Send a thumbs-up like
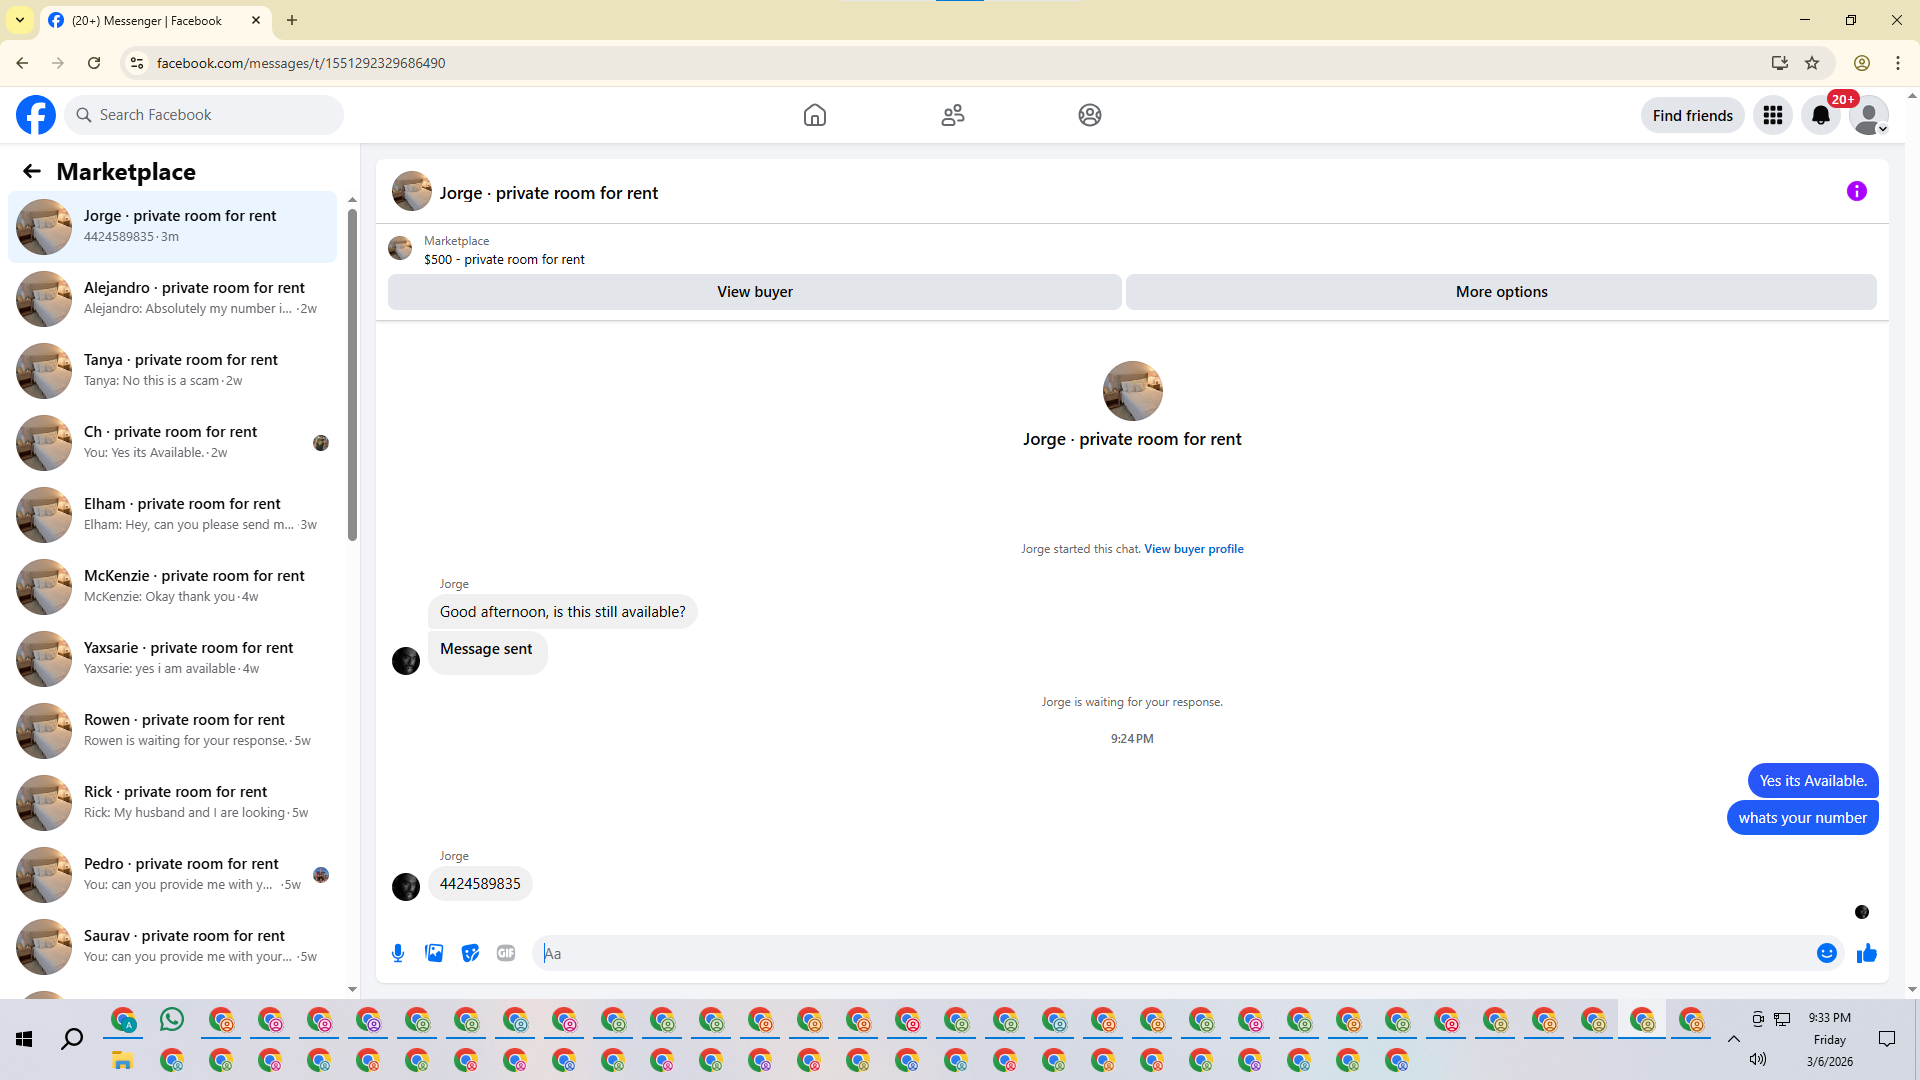Image resolution: width=1920 pixels, height=1080 pixels. click(1866, 953)
